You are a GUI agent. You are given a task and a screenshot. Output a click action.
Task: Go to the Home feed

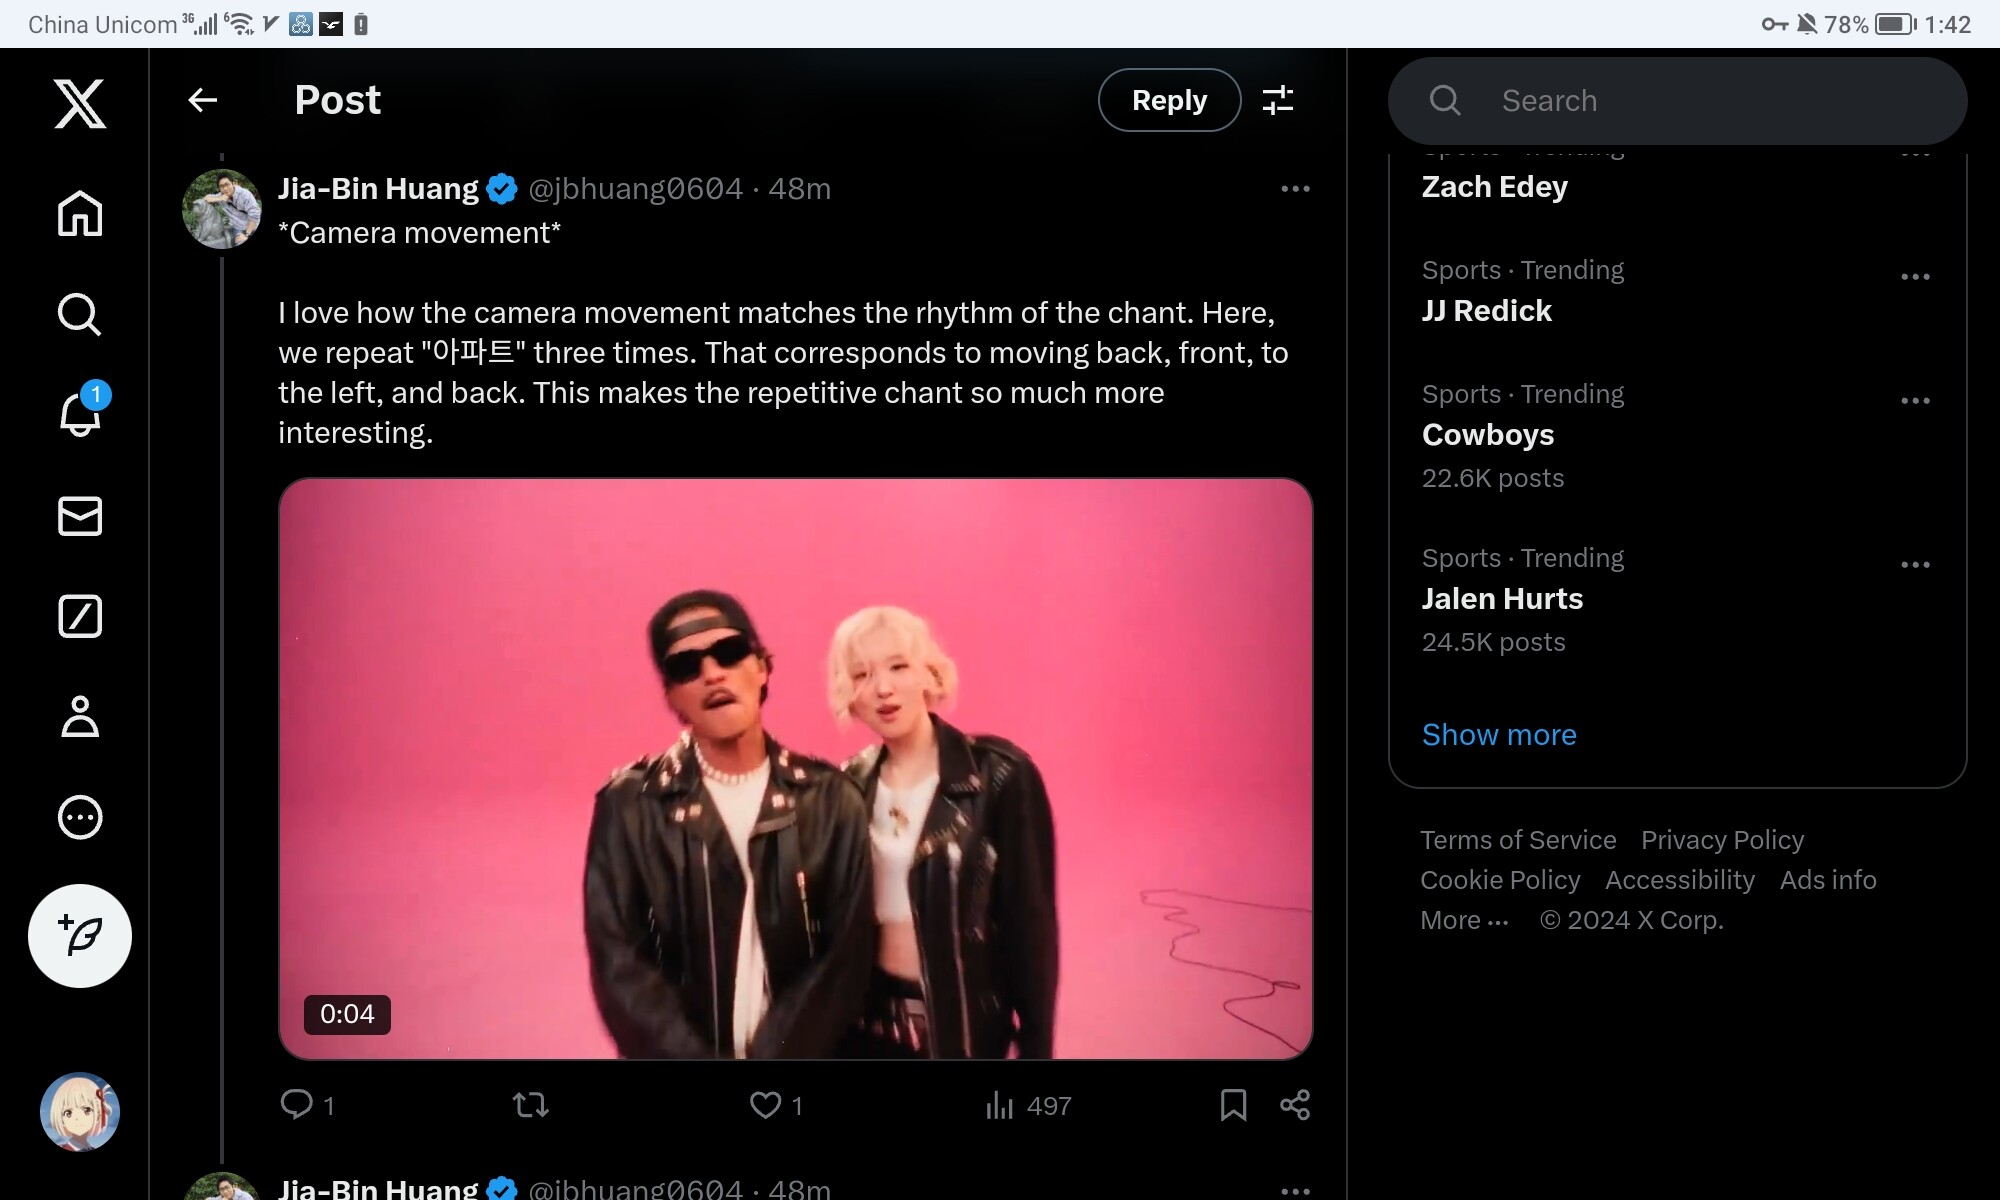pos(80,213)
